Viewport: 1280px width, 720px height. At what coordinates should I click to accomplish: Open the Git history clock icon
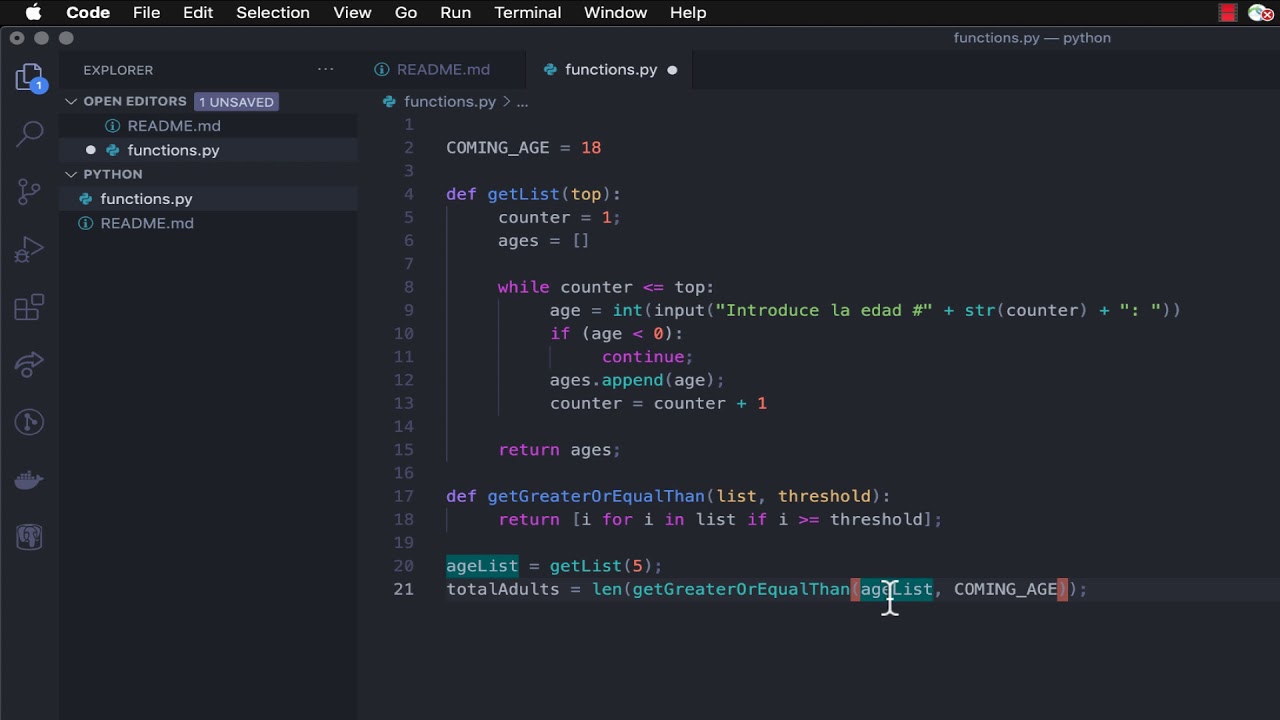click(30, 422)
